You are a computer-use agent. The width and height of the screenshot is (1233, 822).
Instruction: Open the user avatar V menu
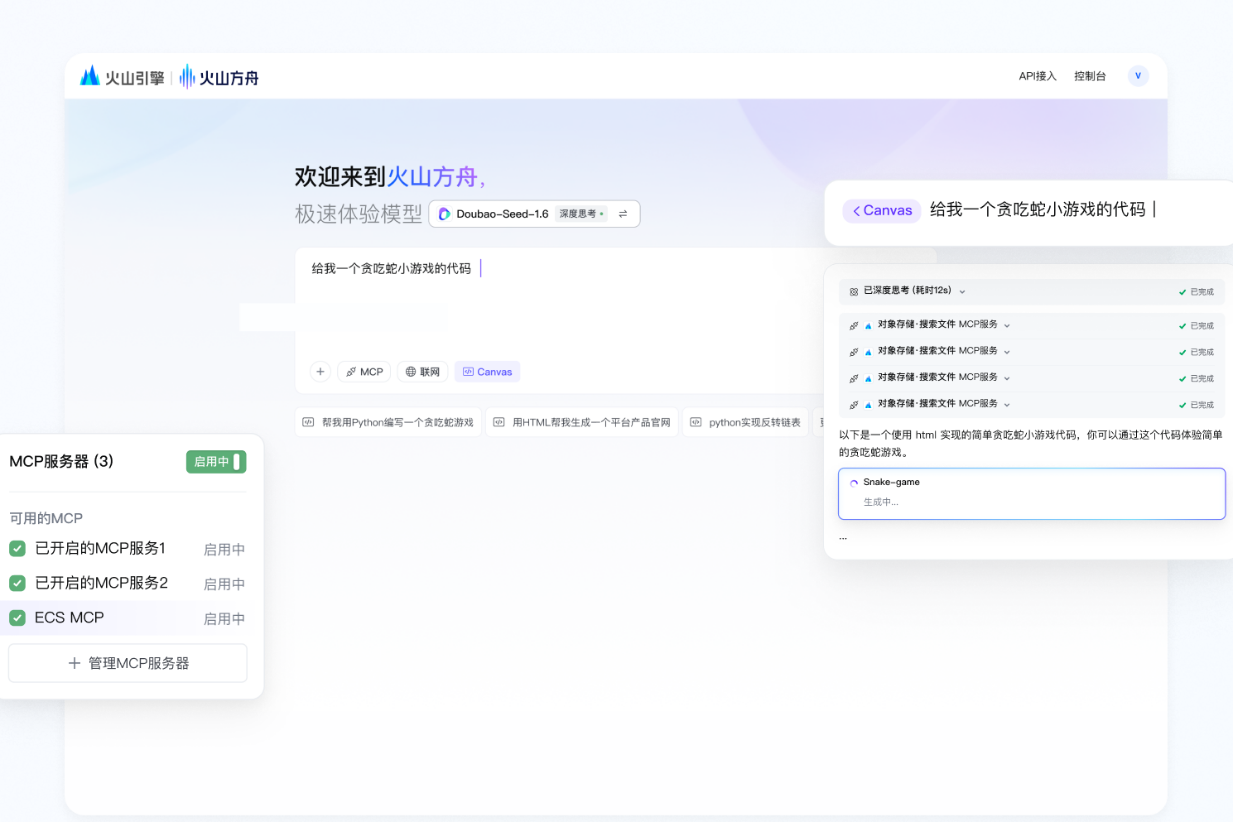pos(1138,76)
